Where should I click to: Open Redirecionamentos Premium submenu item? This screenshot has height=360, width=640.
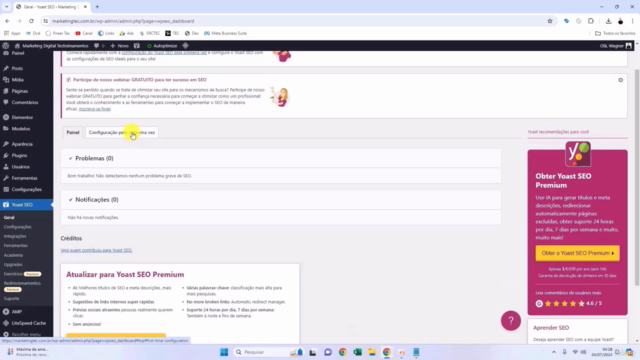[x=22, y=286]
